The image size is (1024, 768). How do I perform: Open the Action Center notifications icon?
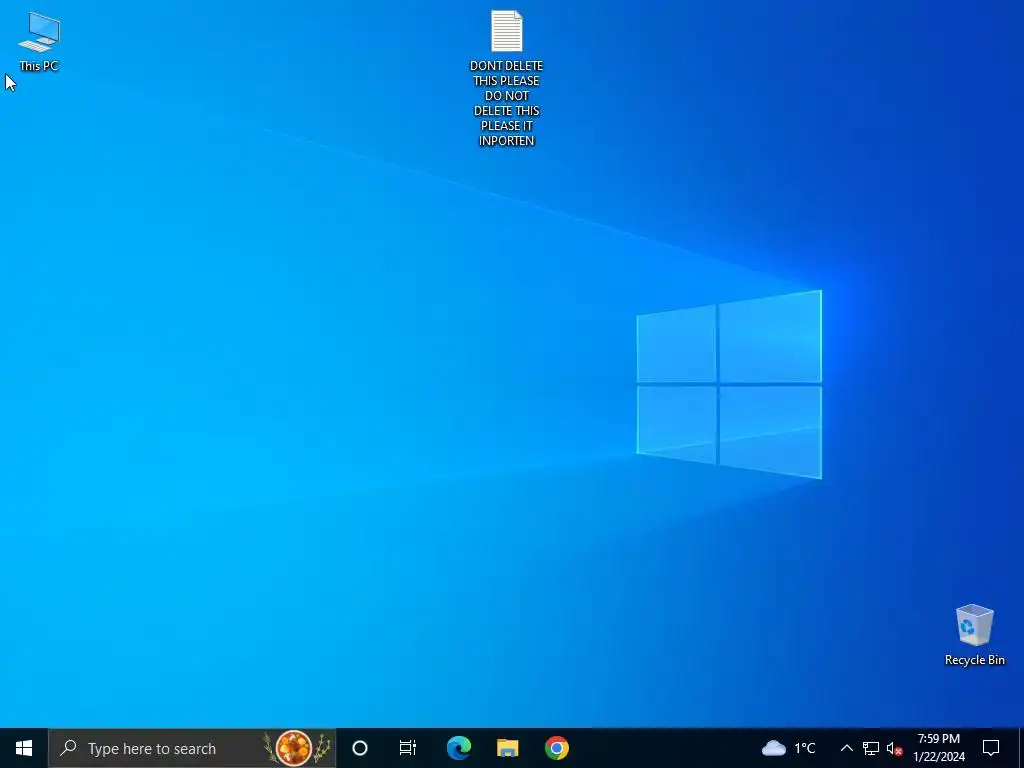click(991, 748)
